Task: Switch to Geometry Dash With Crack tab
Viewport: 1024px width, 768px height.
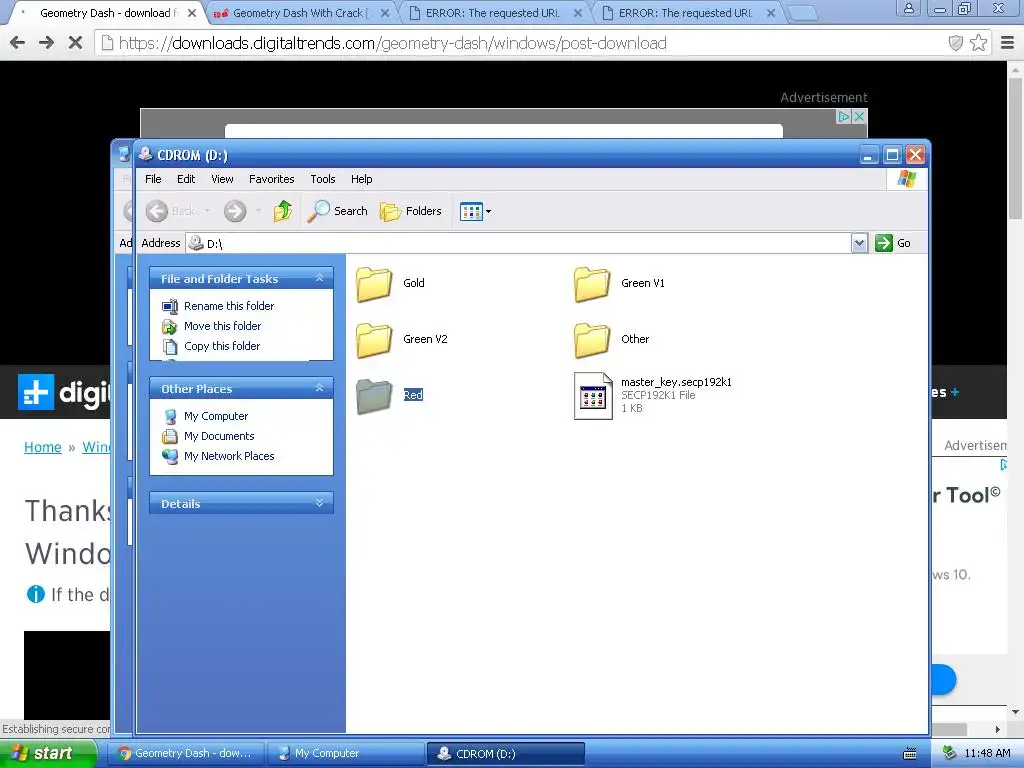Action: point(300,13)
